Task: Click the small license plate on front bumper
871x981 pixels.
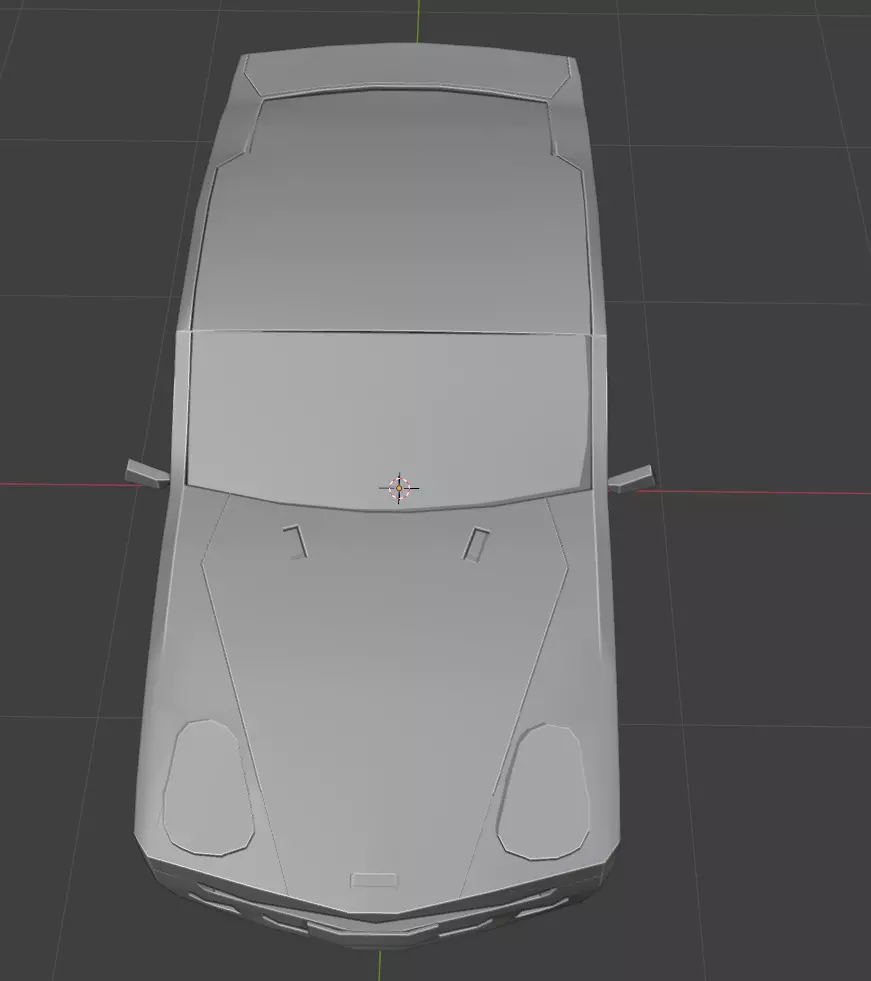Action: click(x=374, y=880)
